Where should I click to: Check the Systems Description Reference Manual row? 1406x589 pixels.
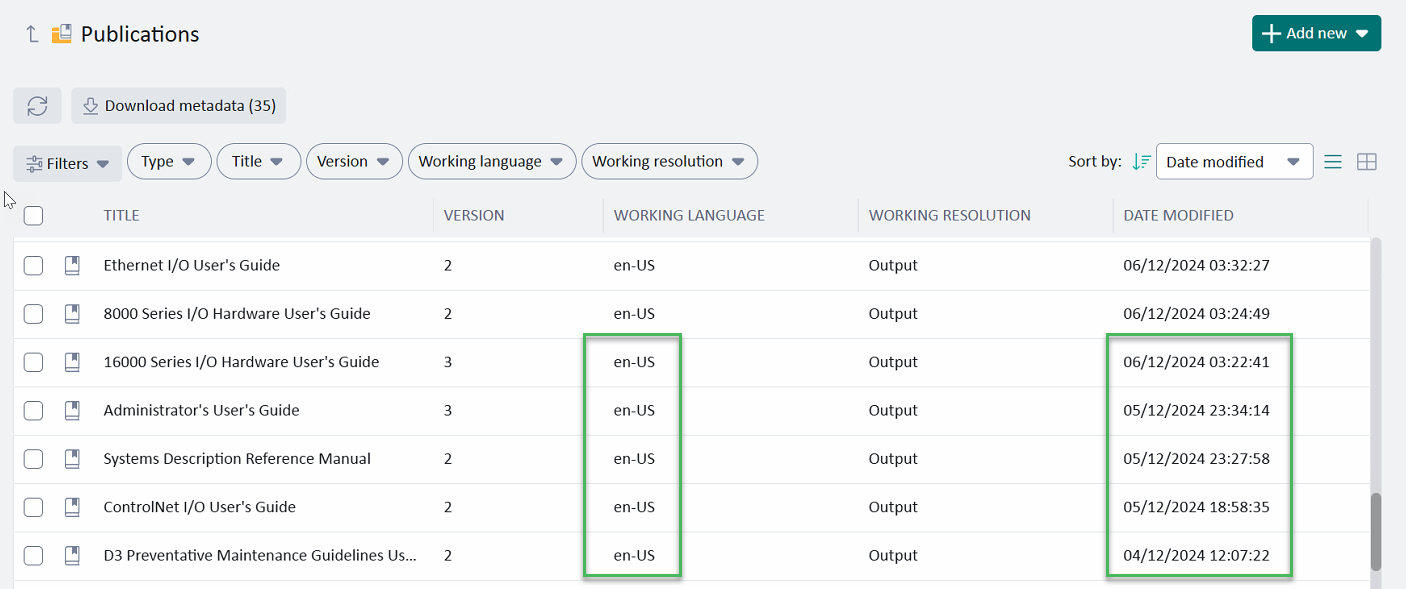[33, 459]
